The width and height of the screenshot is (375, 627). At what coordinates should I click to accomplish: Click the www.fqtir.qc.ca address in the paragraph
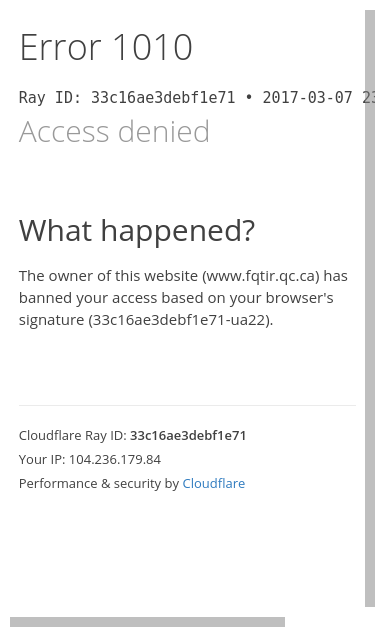[261, 276]
